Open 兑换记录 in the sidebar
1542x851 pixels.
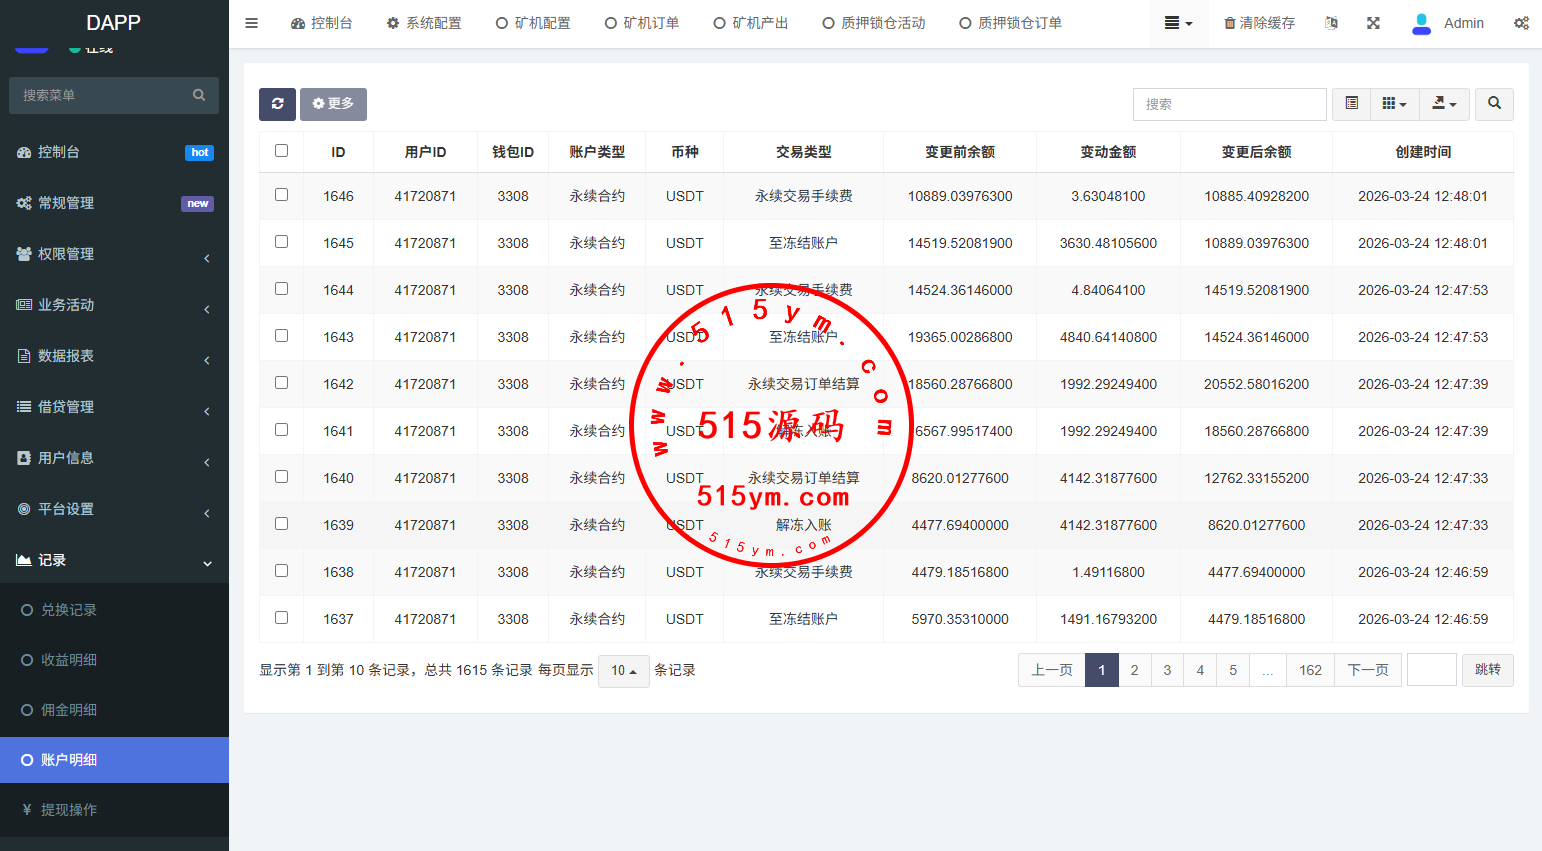coord(69,610)
